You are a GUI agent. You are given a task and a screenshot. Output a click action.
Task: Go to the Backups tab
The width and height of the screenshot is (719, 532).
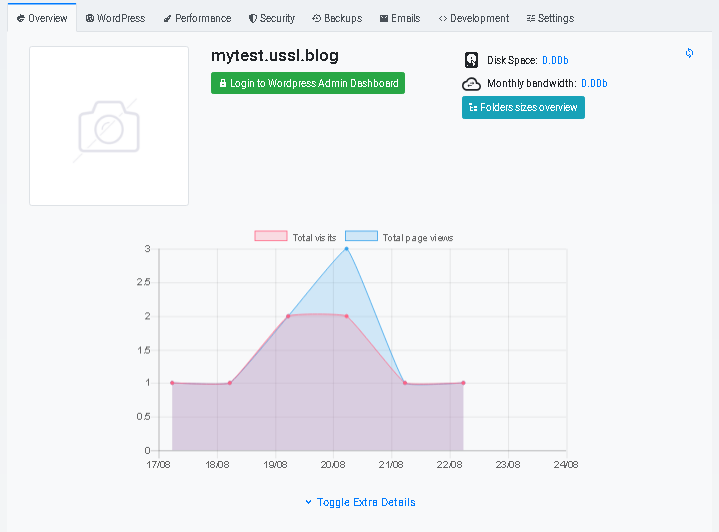(x=337, y=18)
